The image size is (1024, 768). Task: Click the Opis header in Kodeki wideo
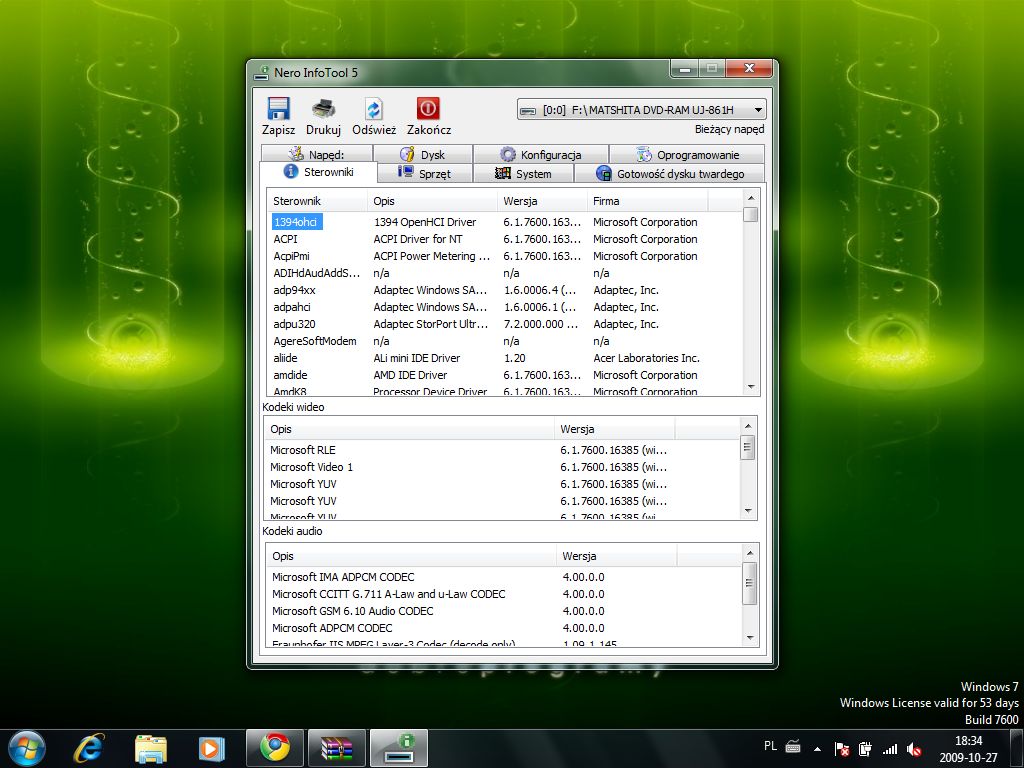[409, 429]
